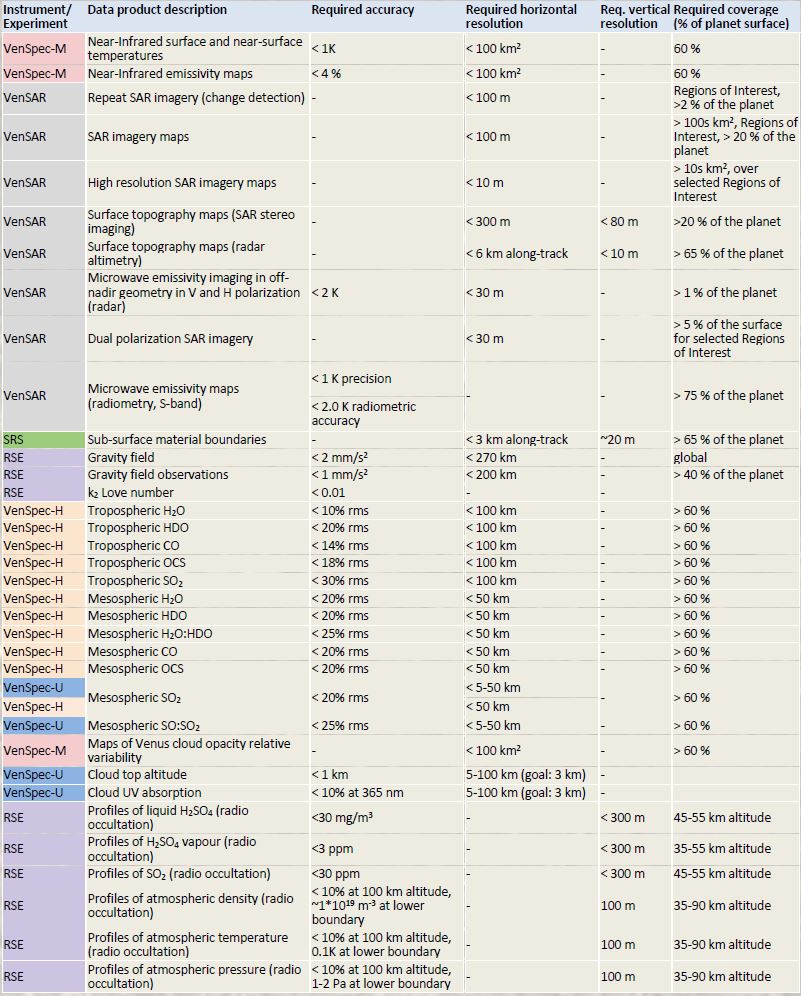The height and width of the screenshot is (996, 801).
Task: Select the "Gravity field observations" cell
Action: [158, 474]
